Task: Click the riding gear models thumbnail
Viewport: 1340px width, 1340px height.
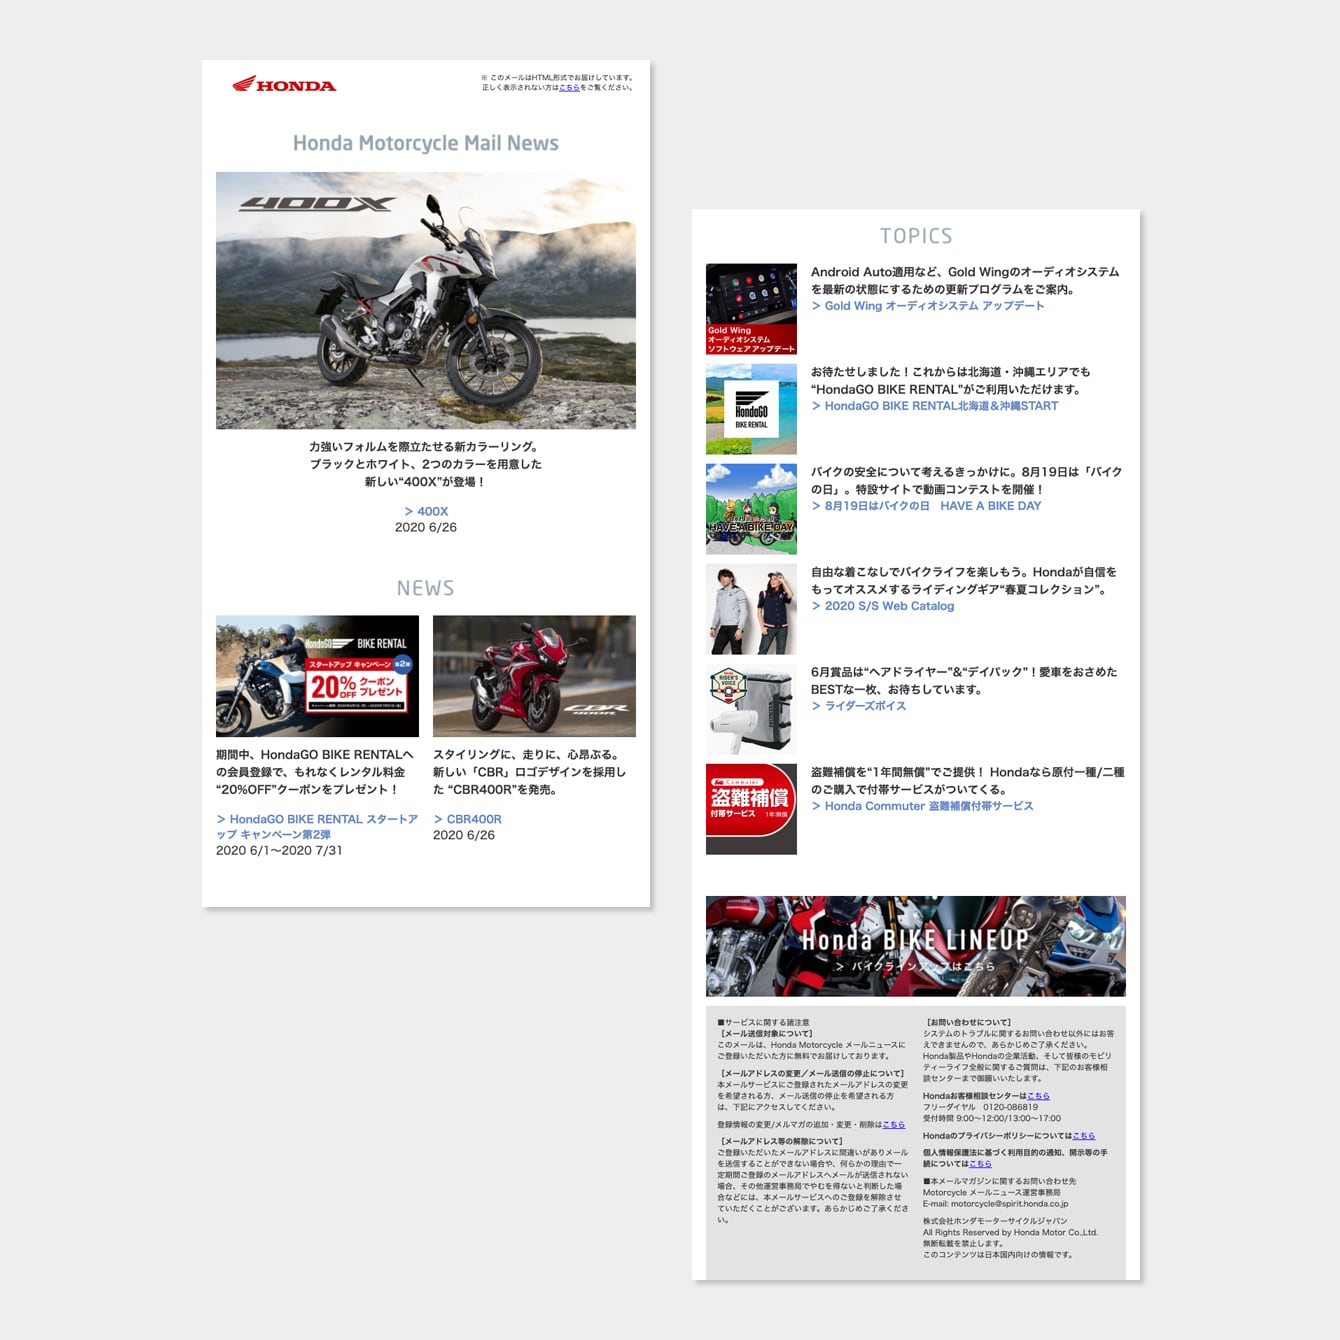Action: [x=751, y=609]
